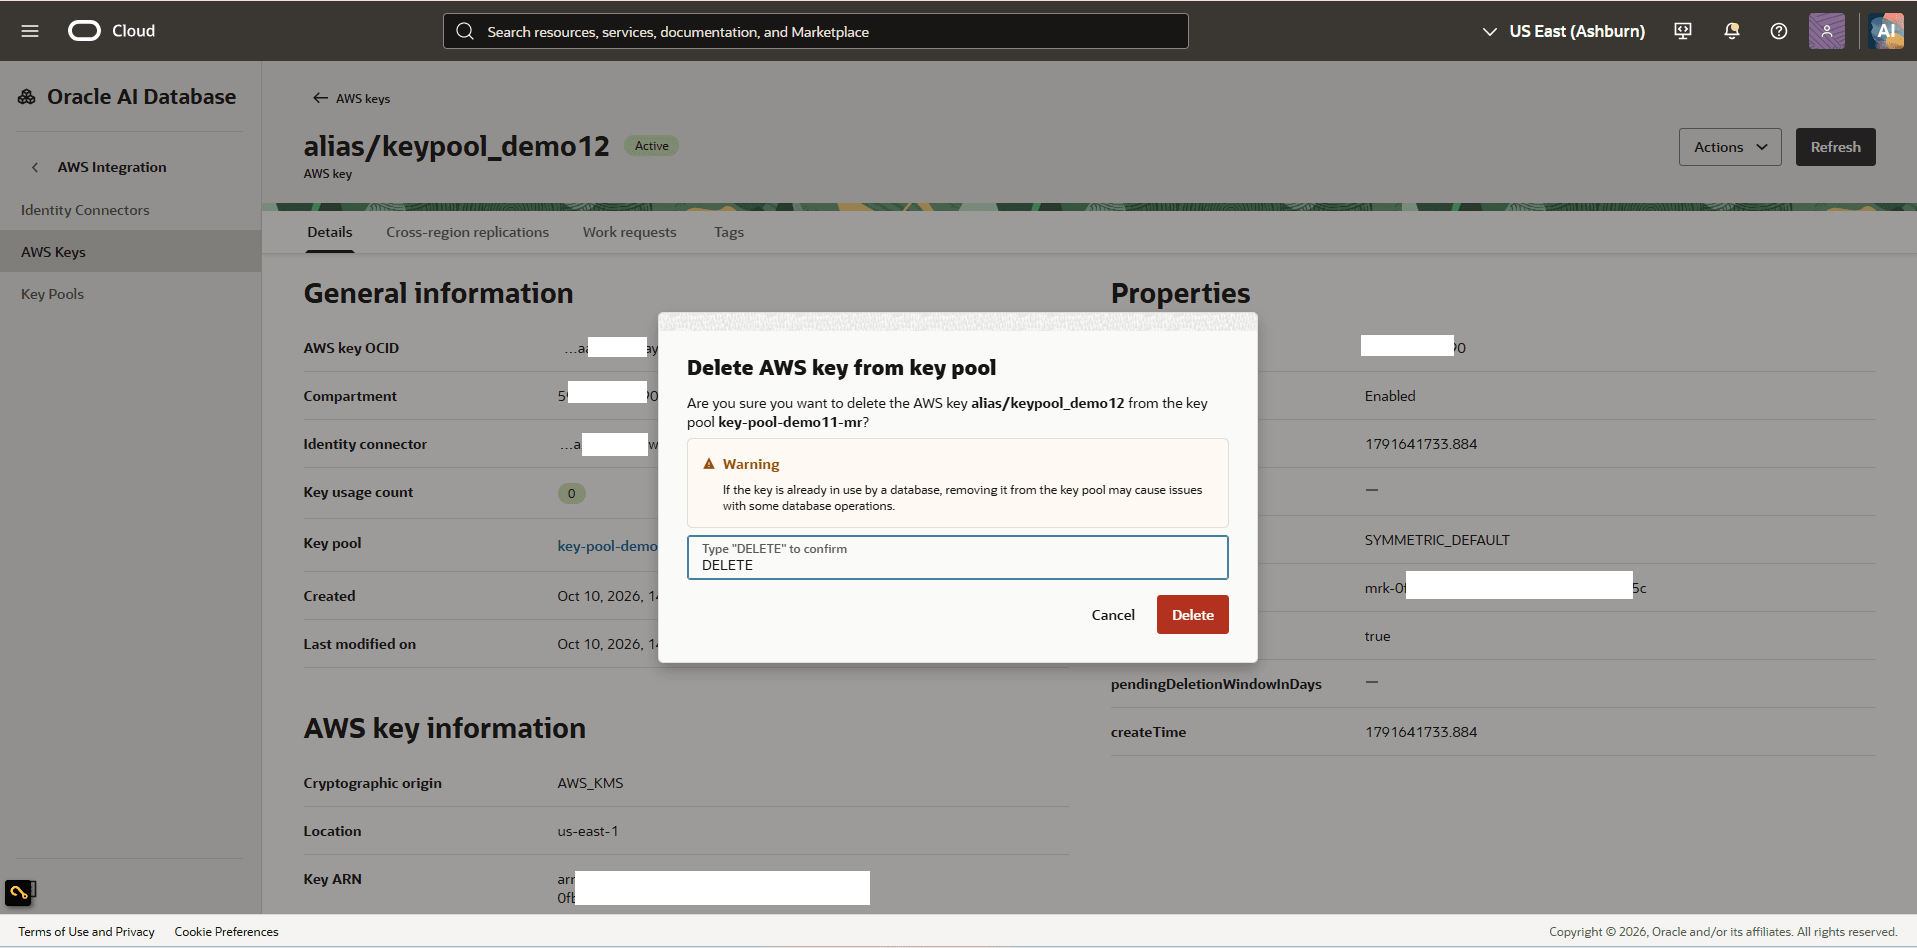Click the Enabled property value
This screenshot has height=948, width=1917.
tap(1390, 396)
